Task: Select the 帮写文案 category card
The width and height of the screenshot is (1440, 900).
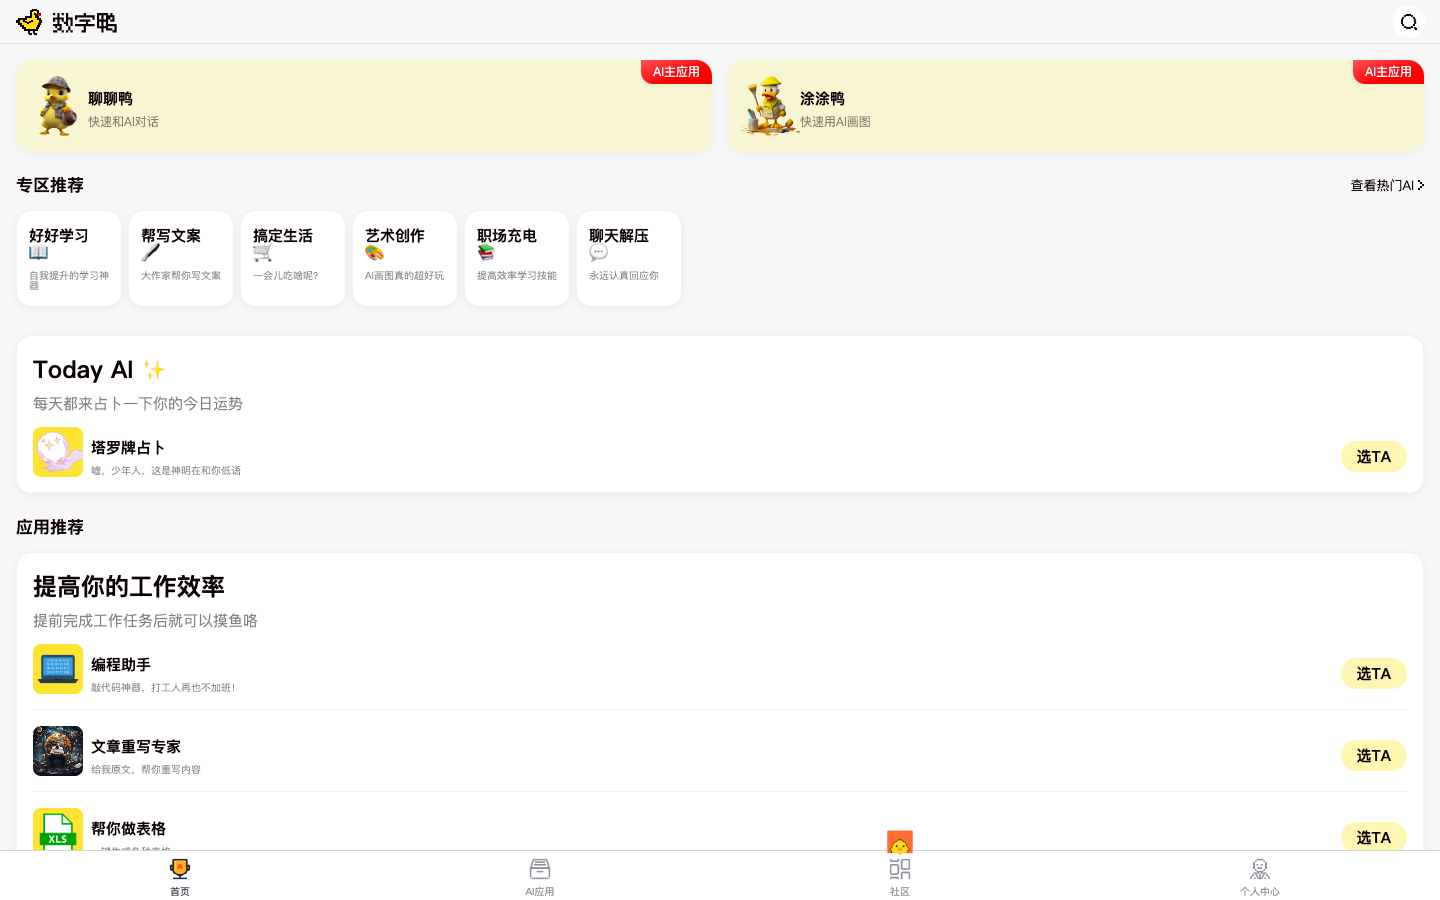Action: pos(181,258)
